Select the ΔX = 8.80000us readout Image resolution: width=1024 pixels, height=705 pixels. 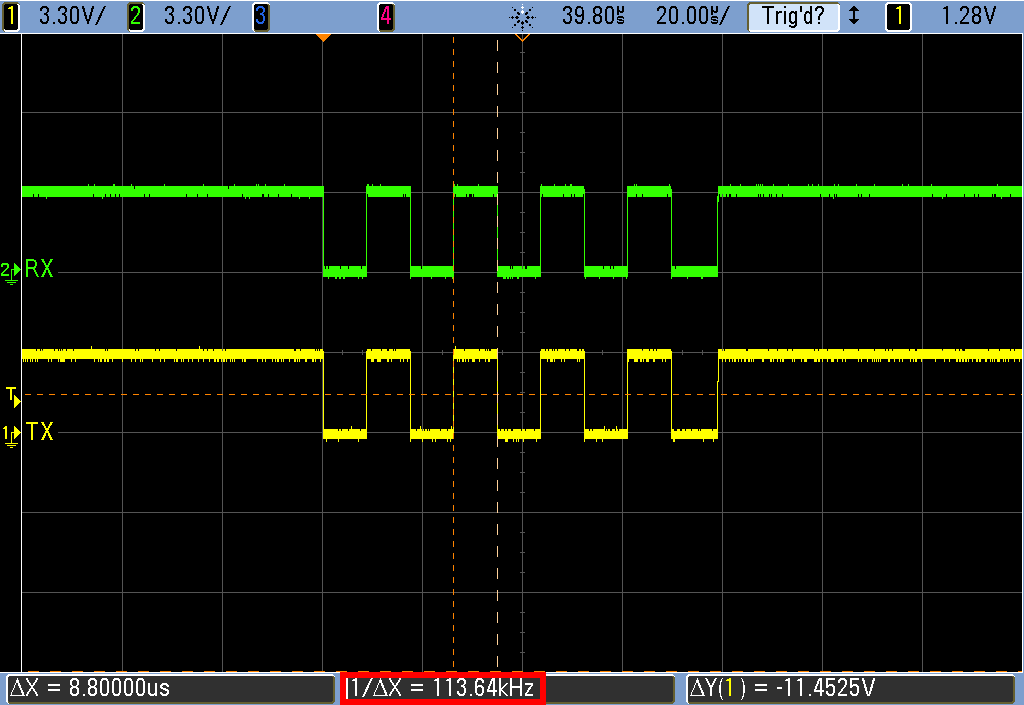point(170,689)
